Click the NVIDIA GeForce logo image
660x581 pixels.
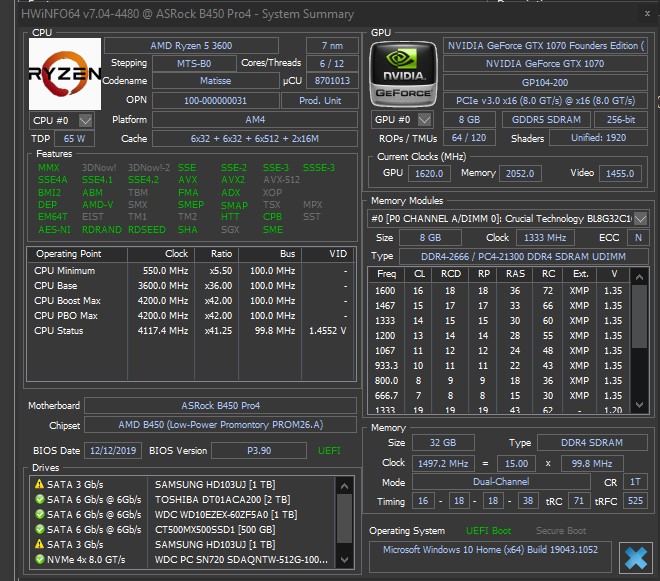(x=403, y=74)
